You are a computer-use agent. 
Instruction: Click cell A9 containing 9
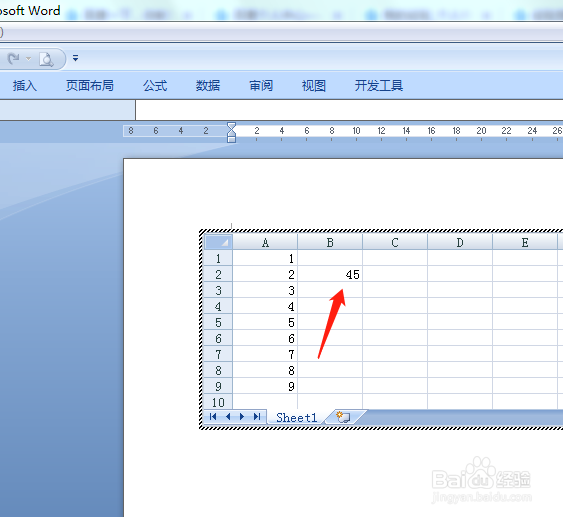(x=265, y=386)
